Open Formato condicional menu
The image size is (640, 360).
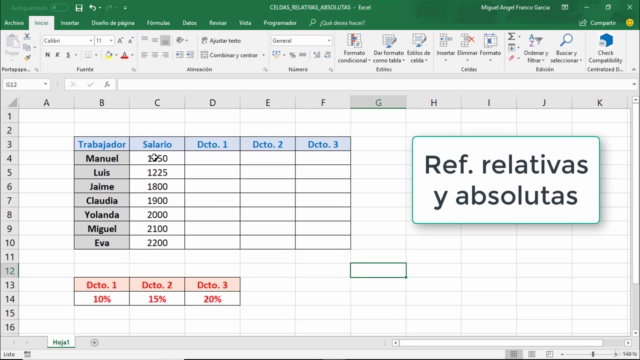coord(354,48)
